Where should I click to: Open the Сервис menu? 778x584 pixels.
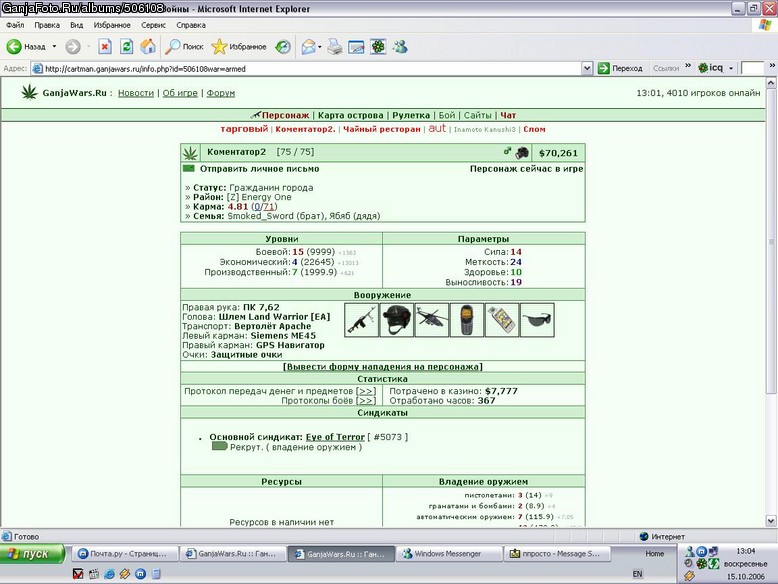coord(153,25)
